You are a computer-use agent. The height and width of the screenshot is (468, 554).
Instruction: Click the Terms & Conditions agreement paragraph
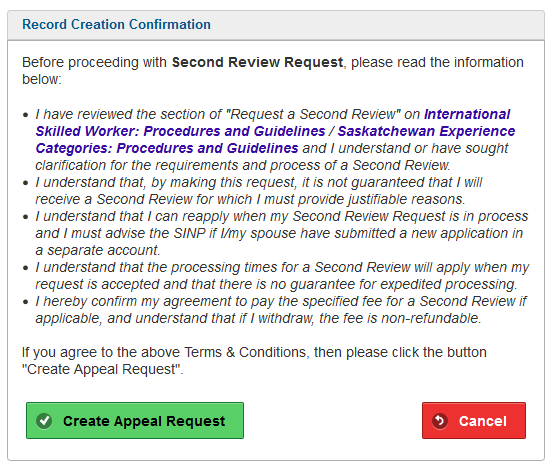point(254,361)
